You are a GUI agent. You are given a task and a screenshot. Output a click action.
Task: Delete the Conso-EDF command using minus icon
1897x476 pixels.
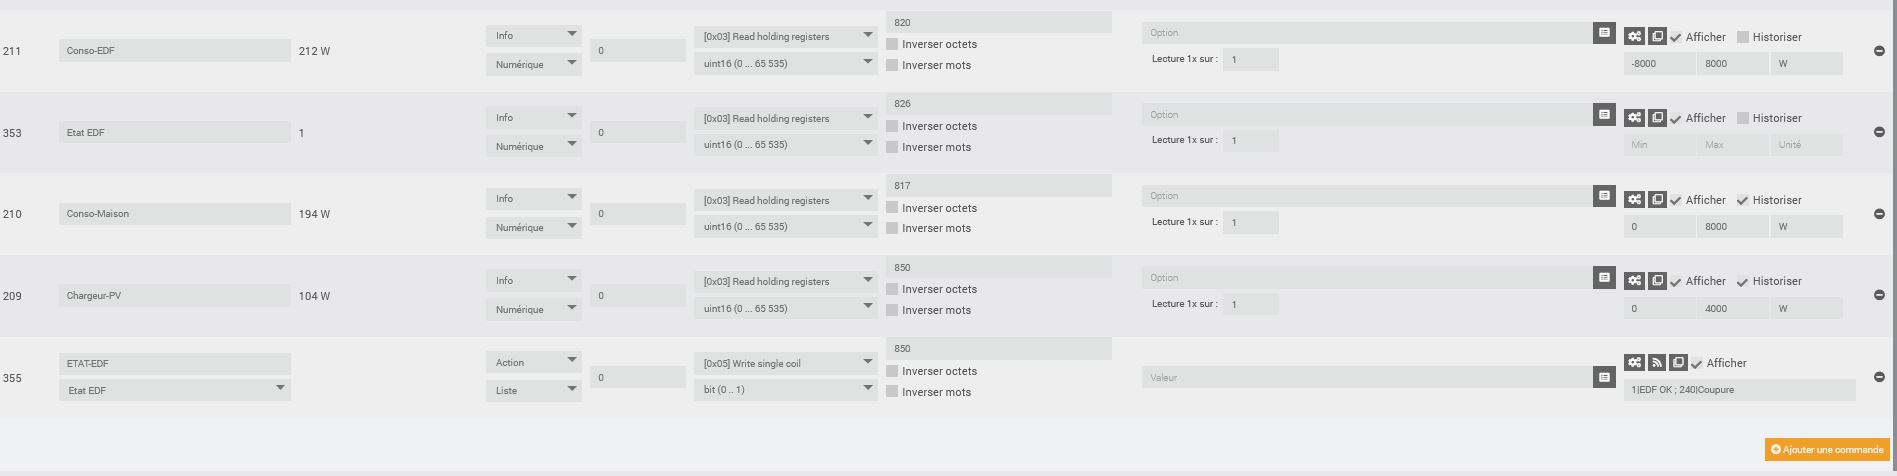[x=1879, y=51]
